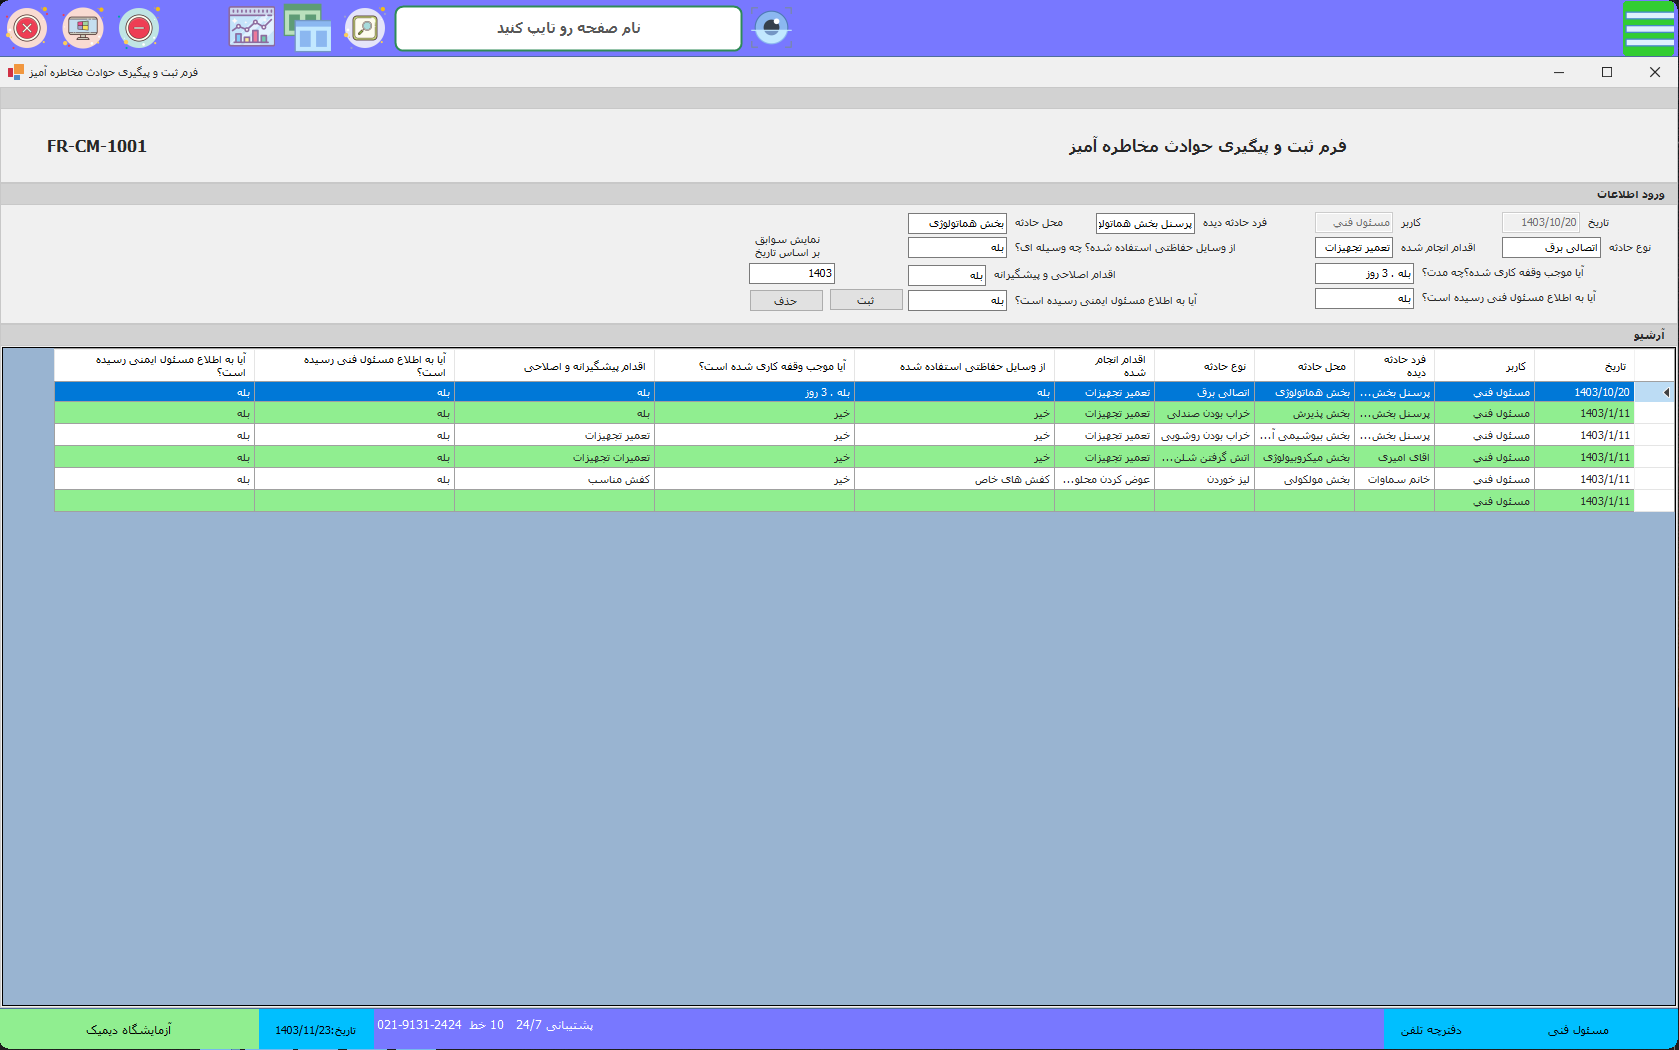Click the حذف (delete) button

click(x=786, y=300)
